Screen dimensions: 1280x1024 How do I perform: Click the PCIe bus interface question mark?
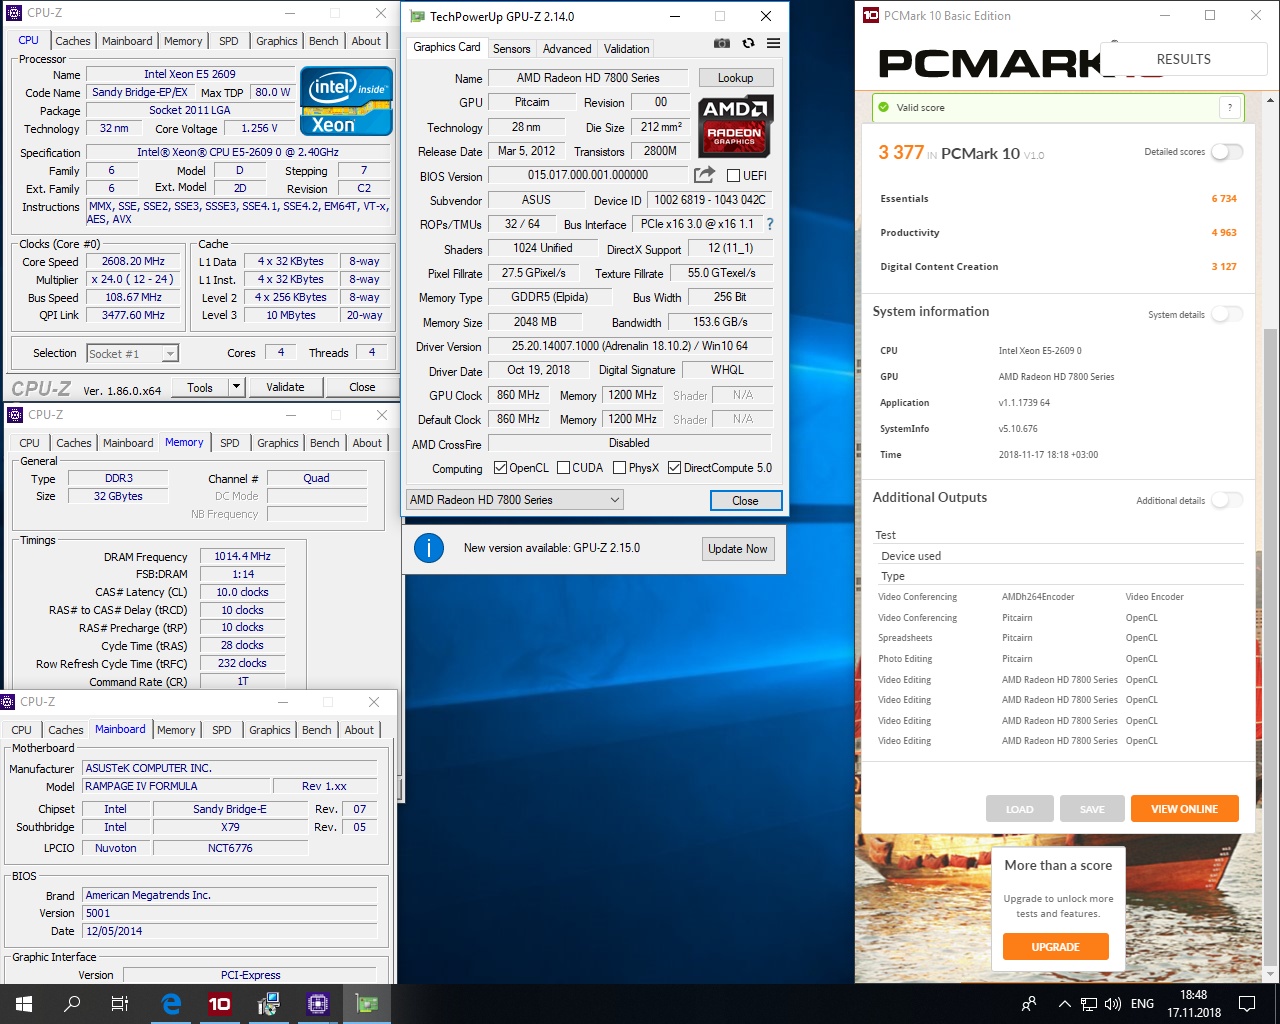(769, 224)
